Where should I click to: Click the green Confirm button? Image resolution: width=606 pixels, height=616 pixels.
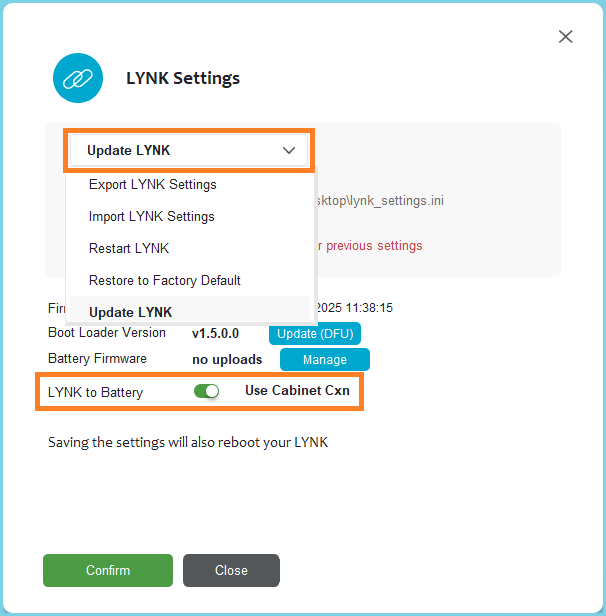coord(108,570)
